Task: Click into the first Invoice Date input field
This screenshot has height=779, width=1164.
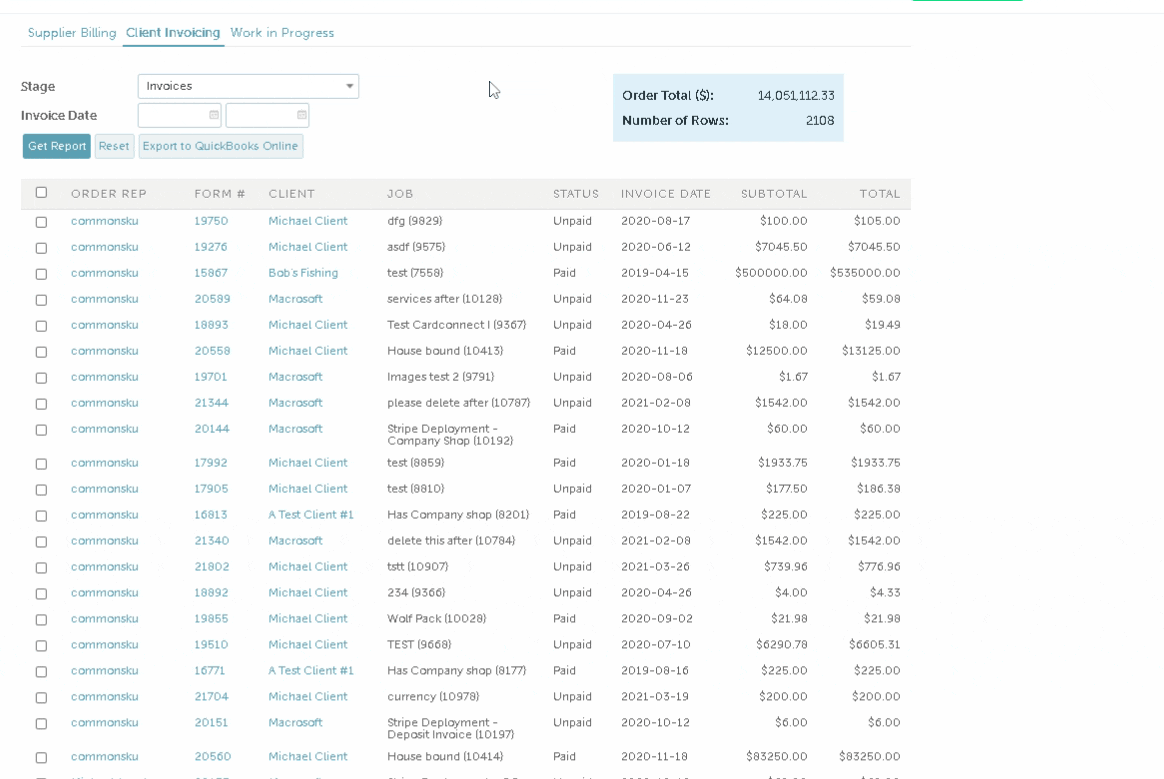Action: coord(173,115)
